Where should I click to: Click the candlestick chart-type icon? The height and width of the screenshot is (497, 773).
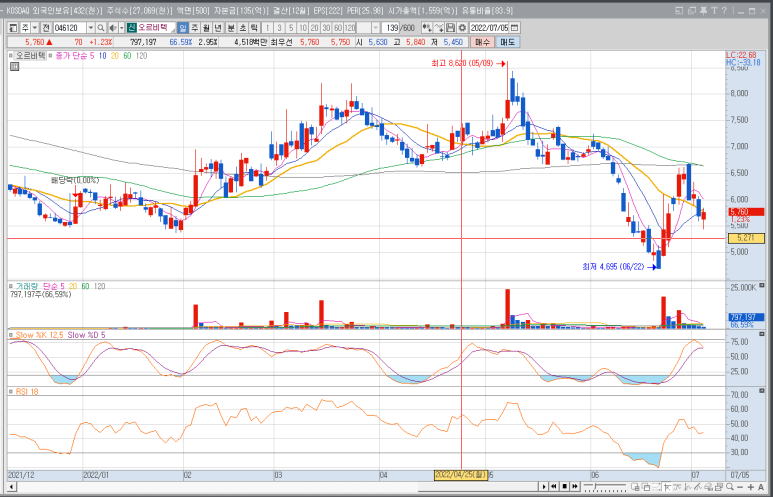[426, 28]
